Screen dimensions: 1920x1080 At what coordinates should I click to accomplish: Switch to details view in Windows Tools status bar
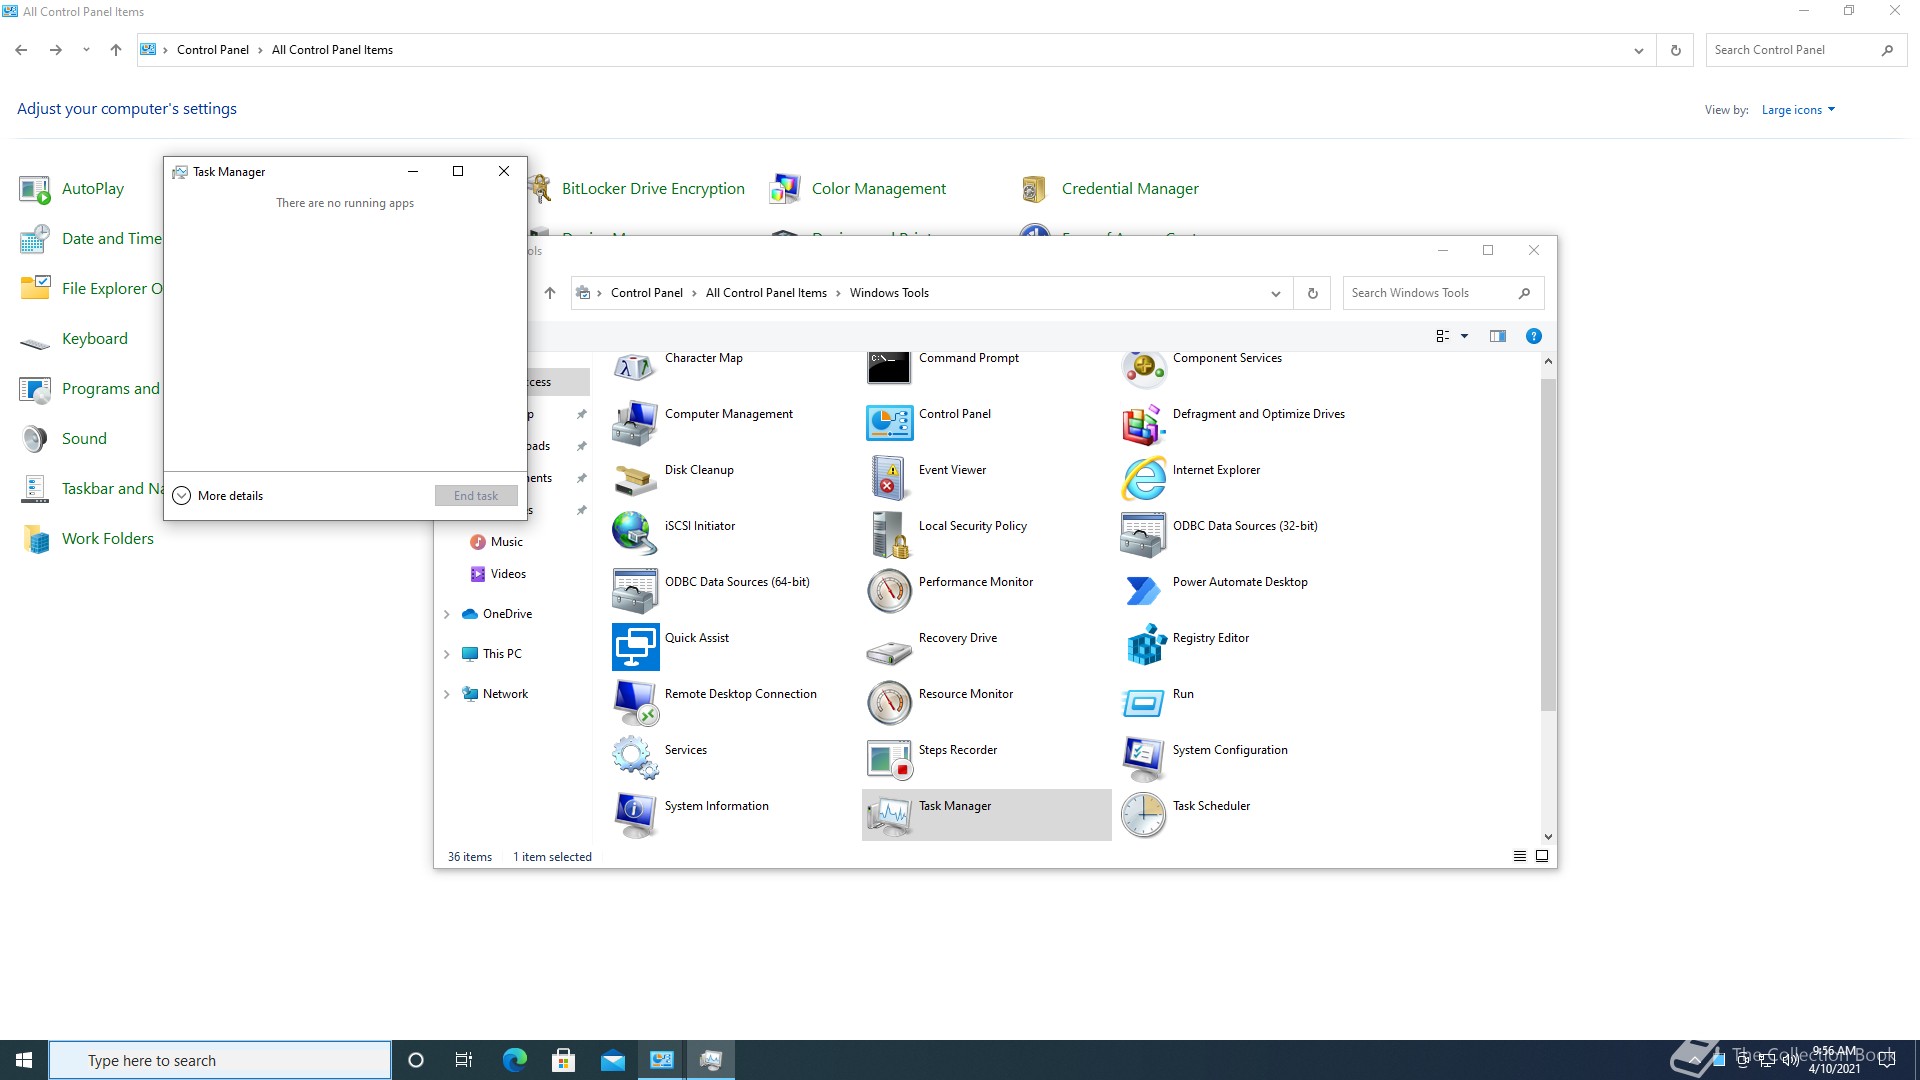pos(1520,856)
